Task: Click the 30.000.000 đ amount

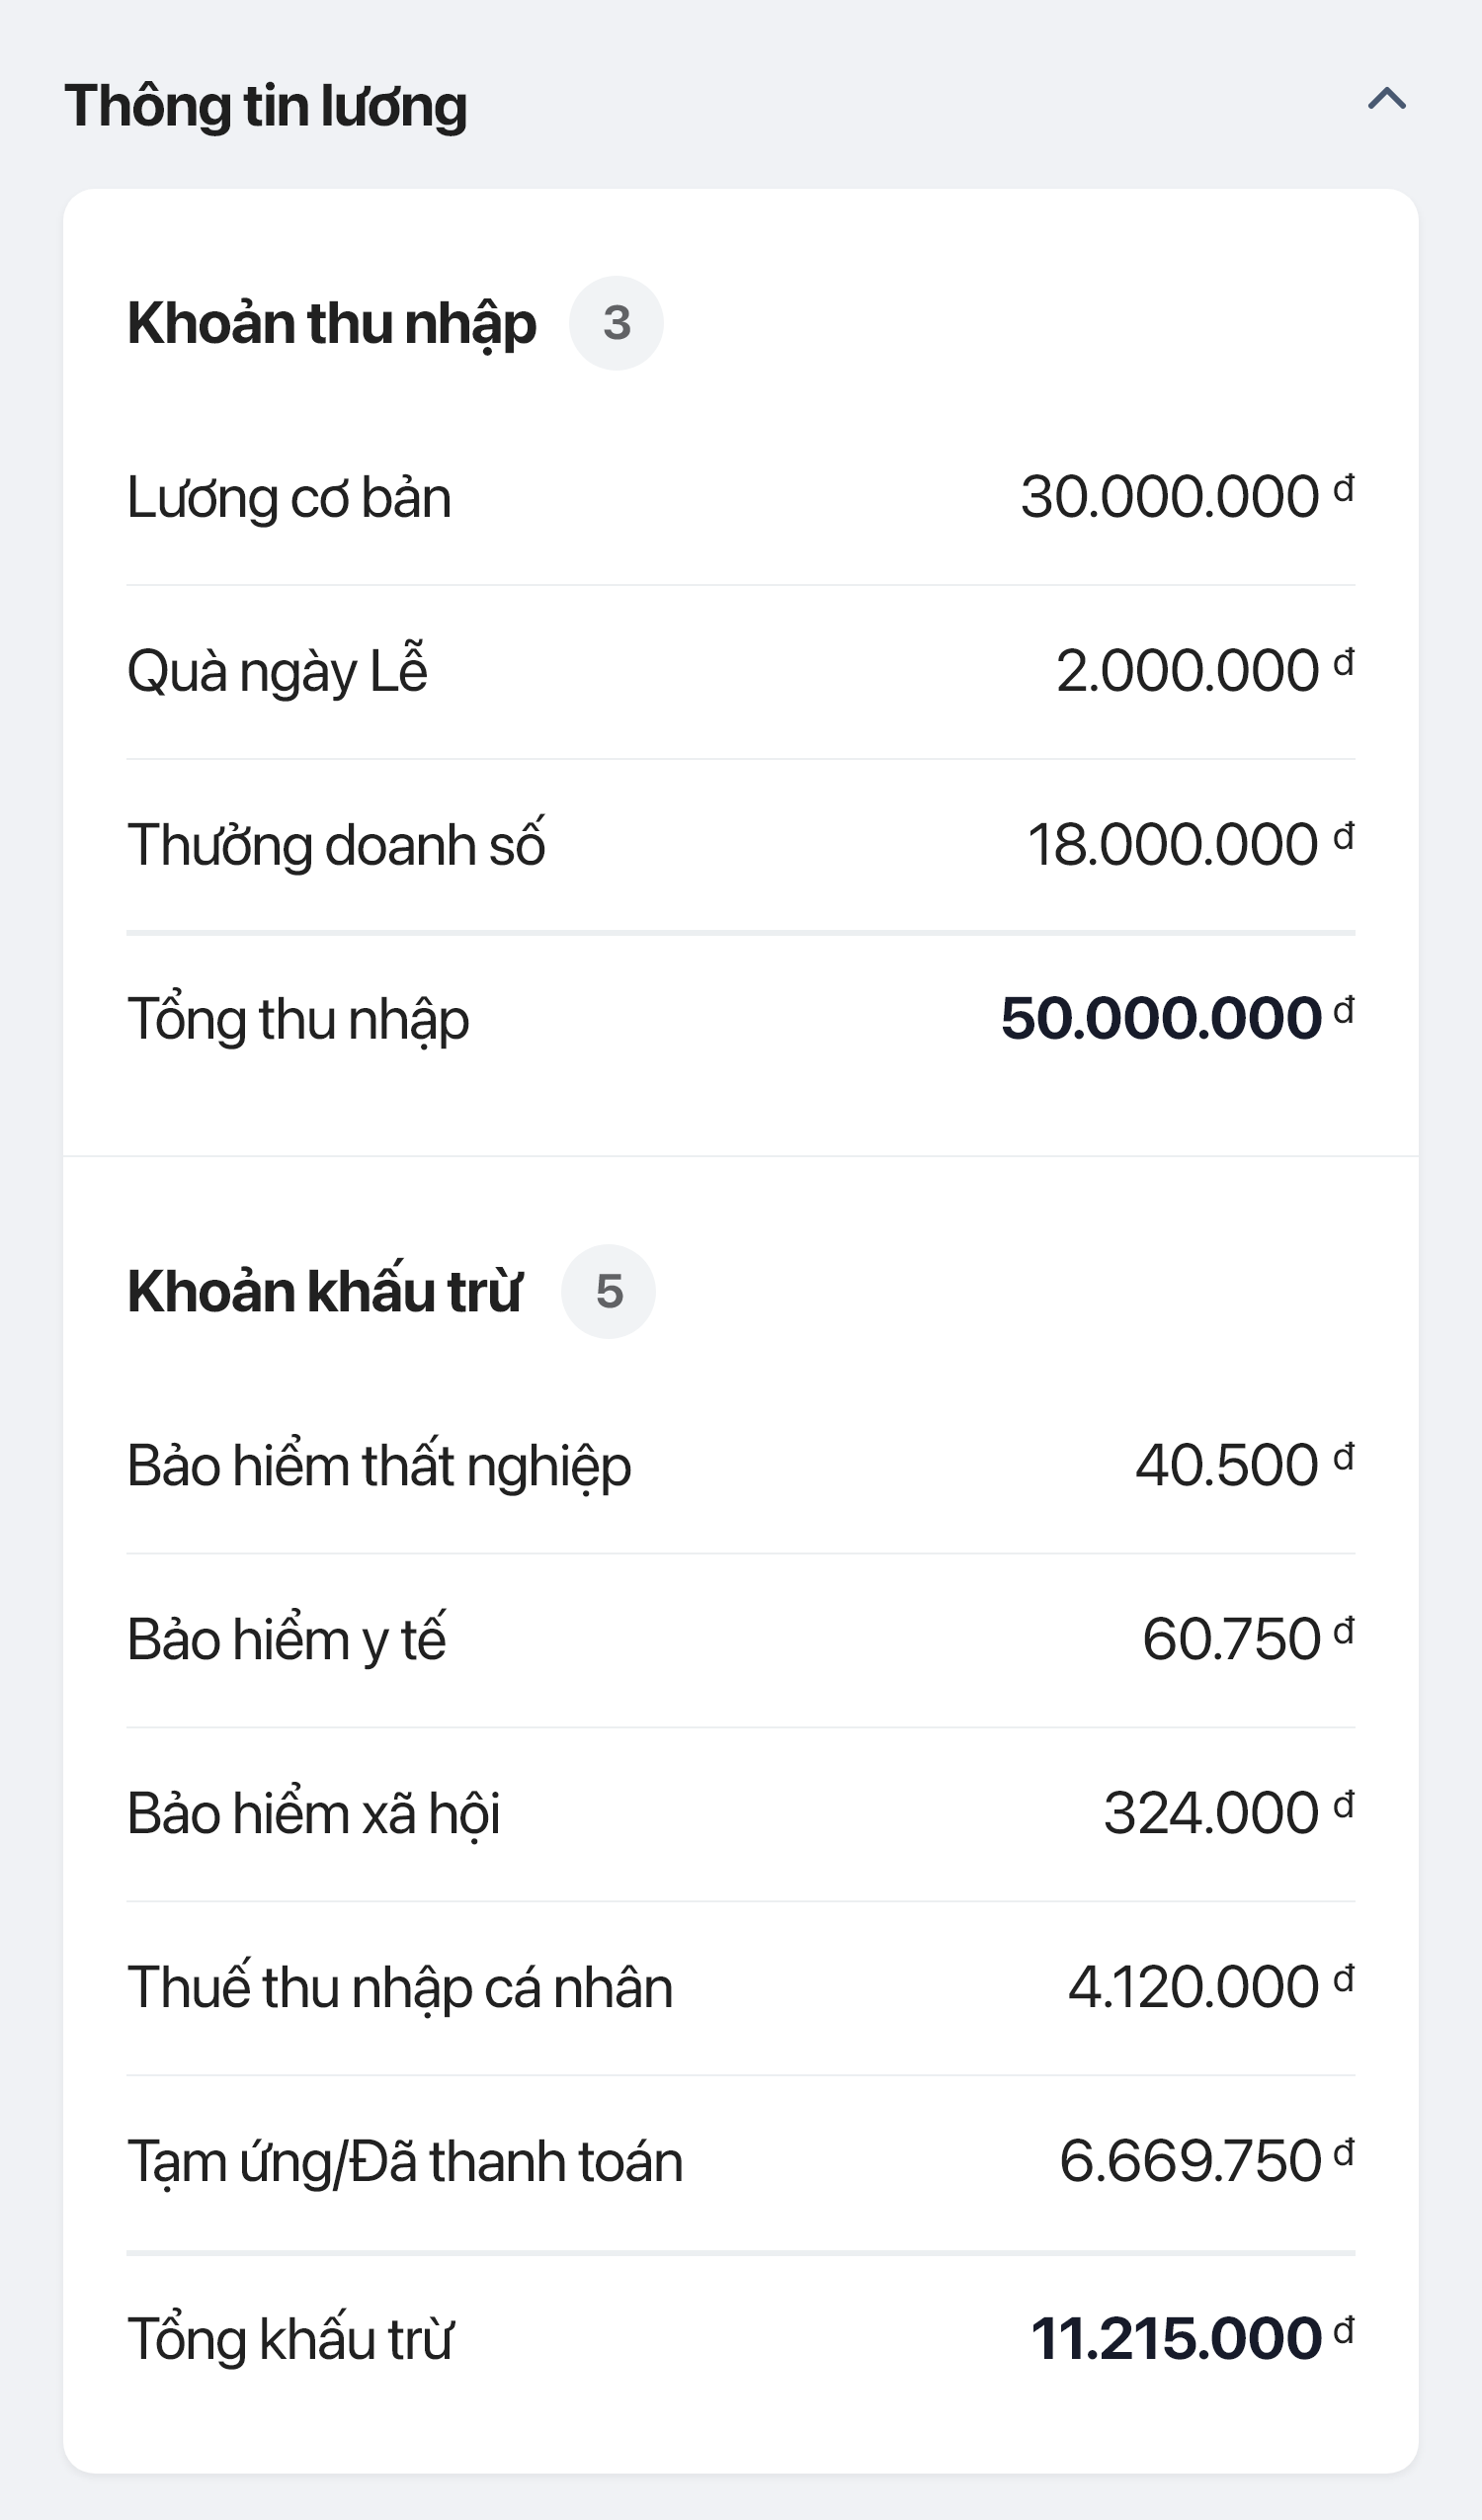Action: pyautogui.click(x=1185, y=496)
